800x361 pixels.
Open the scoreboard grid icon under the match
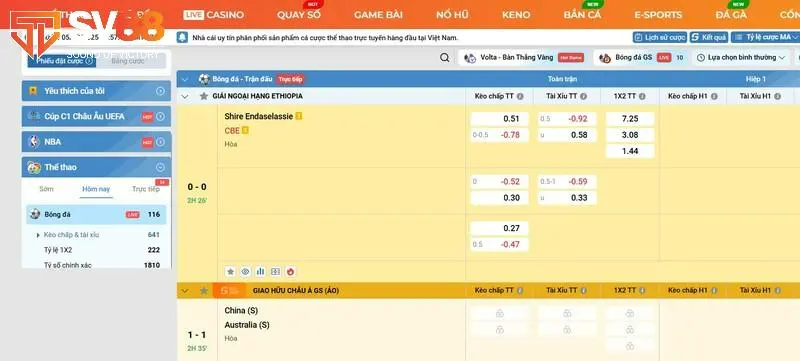(x=276, y=272)
